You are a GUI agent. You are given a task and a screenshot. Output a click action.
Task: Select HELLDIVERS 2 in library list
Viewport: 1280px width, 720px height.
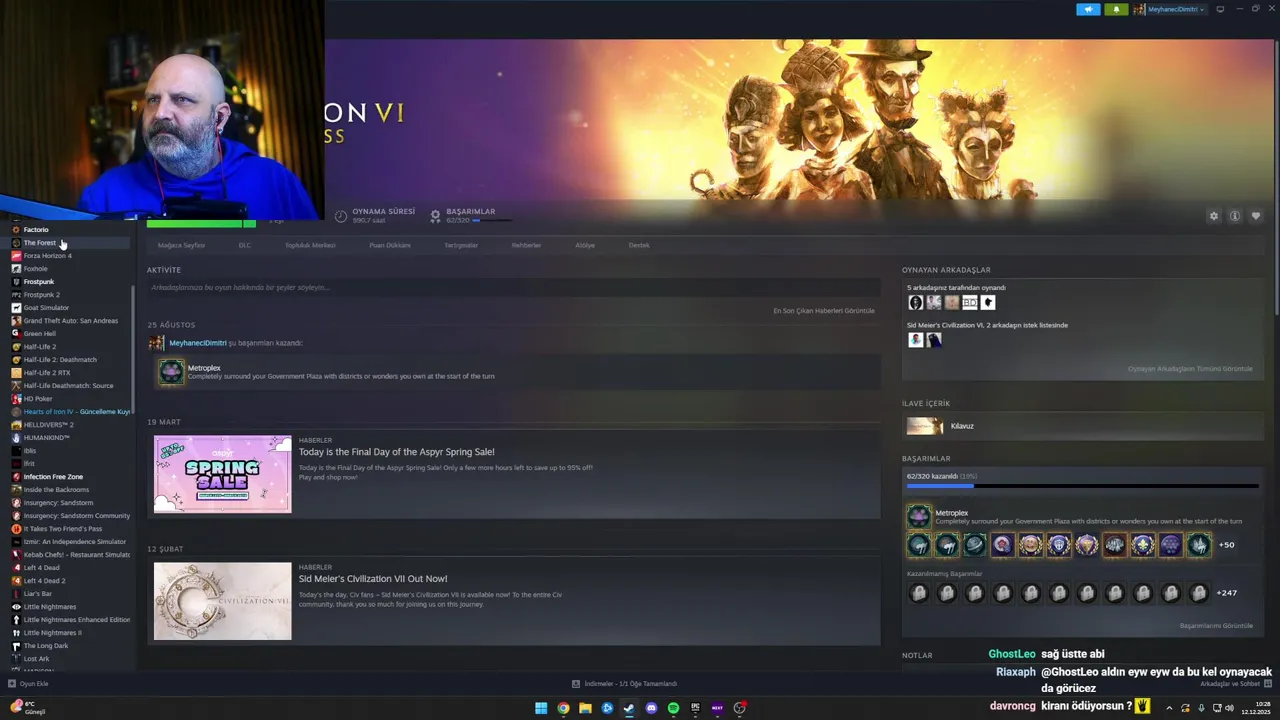pyautogui.click(x=49, y=425)
